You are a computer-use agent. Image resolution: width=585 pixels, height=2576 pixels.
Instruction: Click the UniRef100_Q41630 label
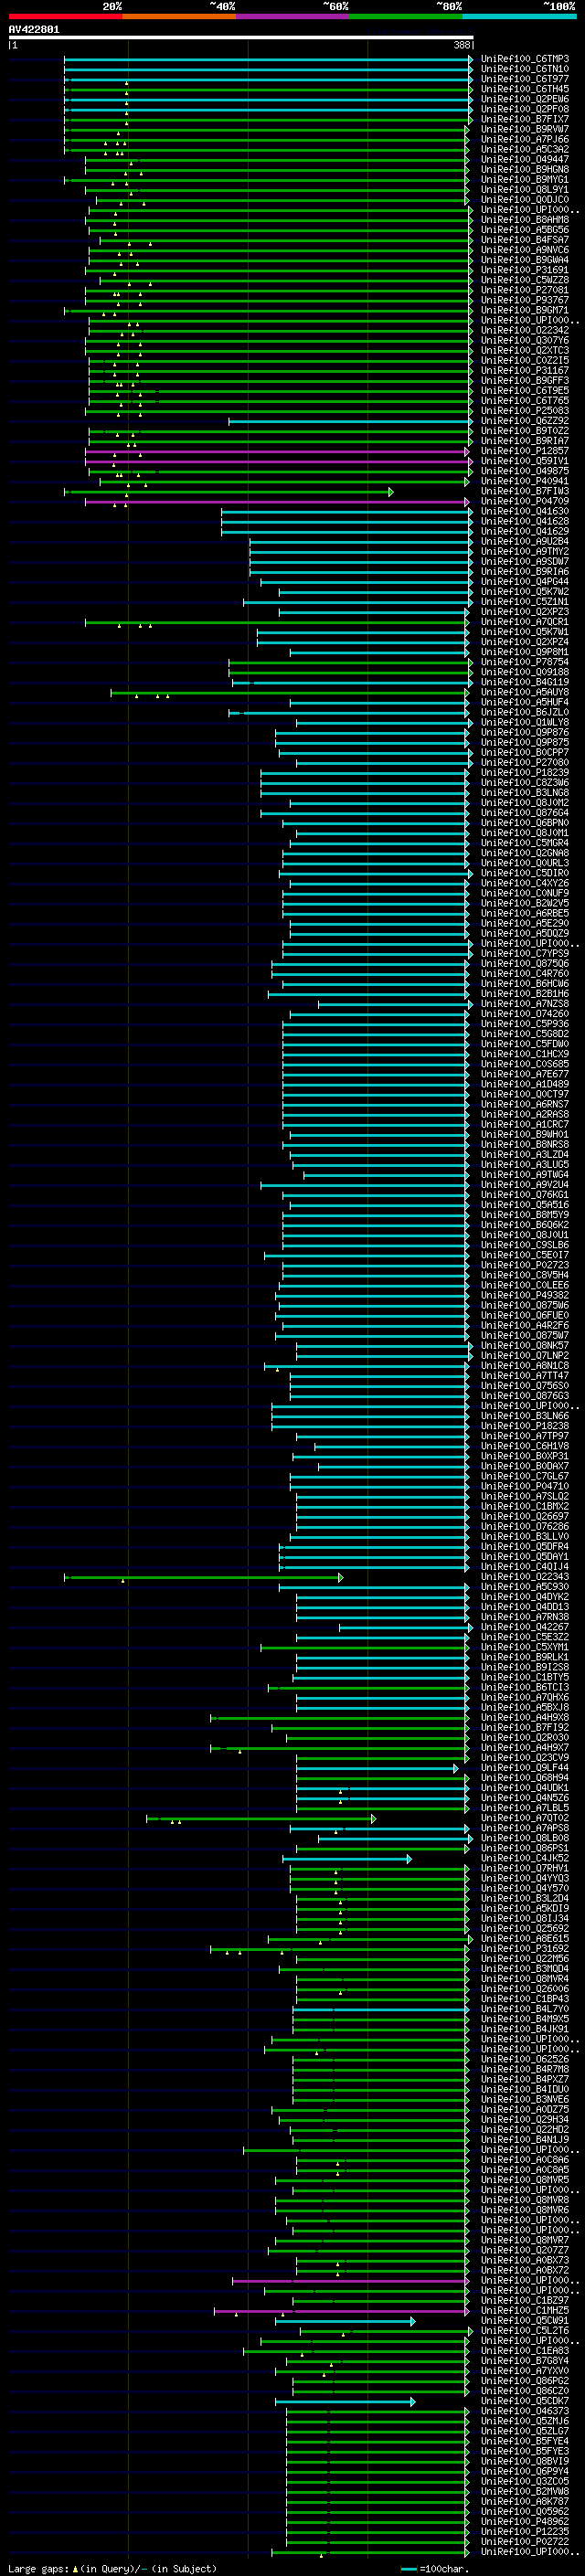click(x=525, y=511)
